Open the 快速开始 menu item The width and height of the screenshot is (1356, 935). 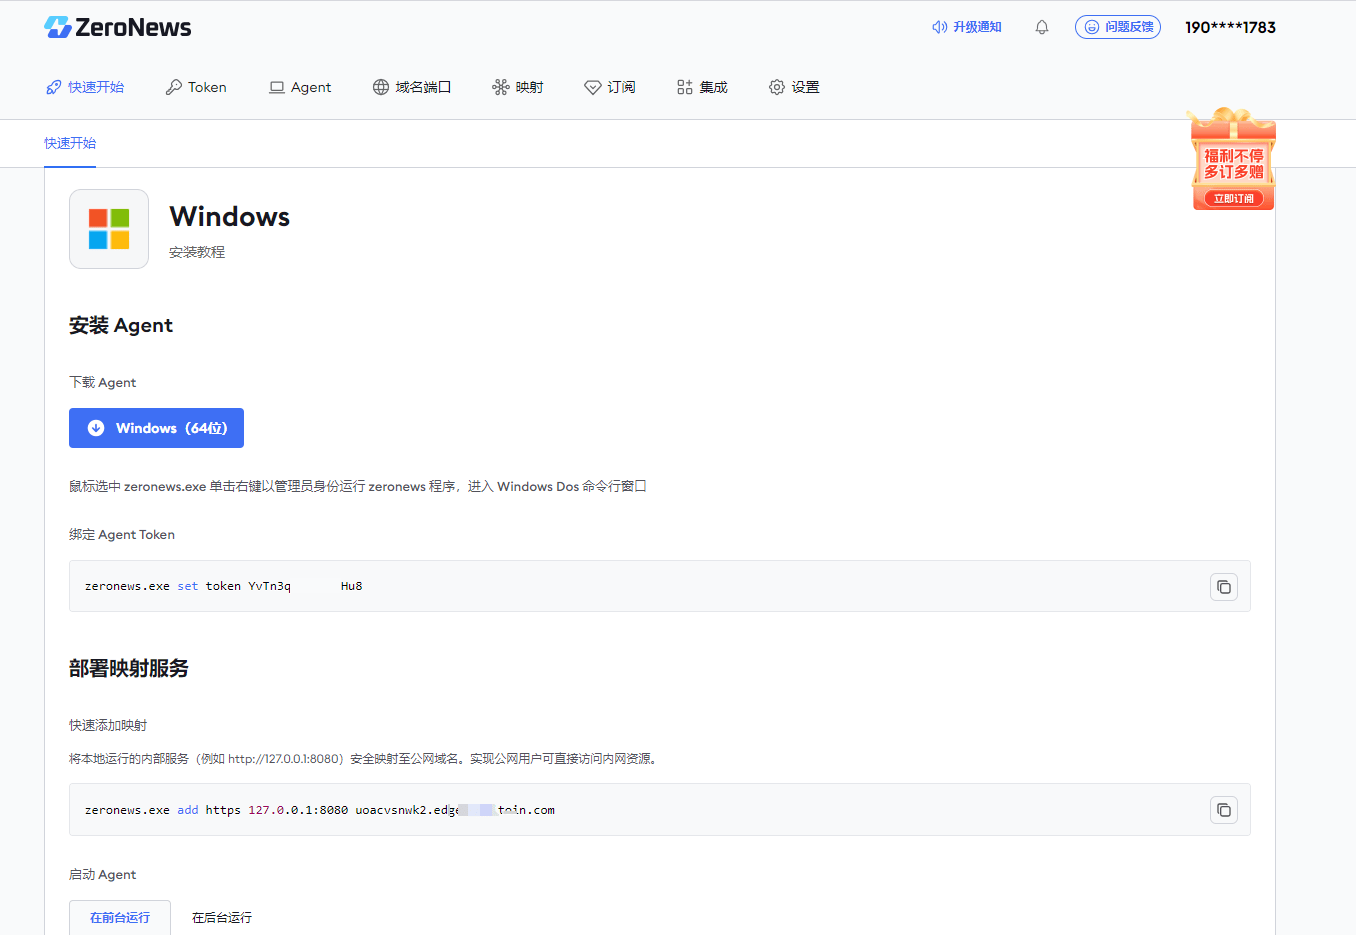(86, 87)
